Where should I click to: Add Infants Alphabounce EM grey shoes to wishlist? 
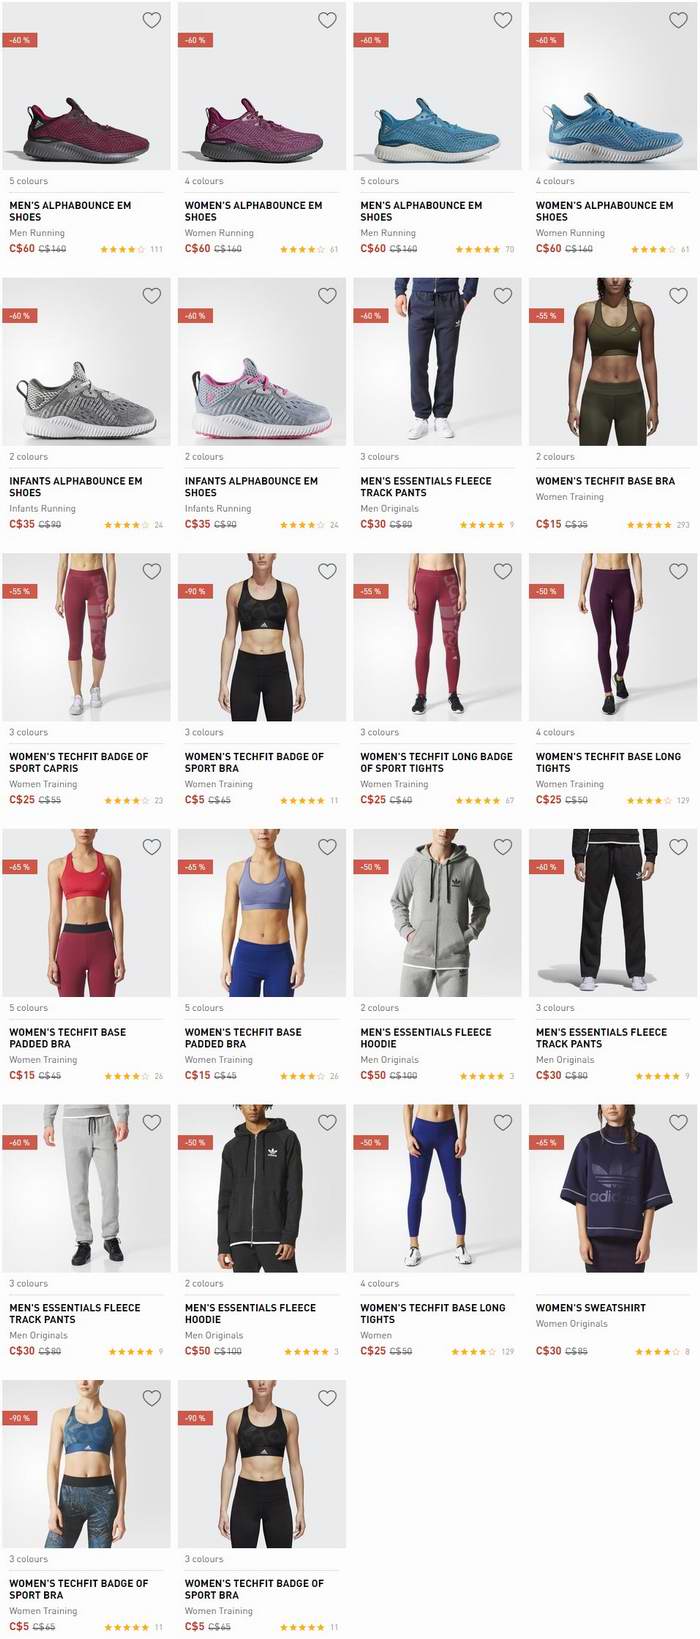pos(152,296)
